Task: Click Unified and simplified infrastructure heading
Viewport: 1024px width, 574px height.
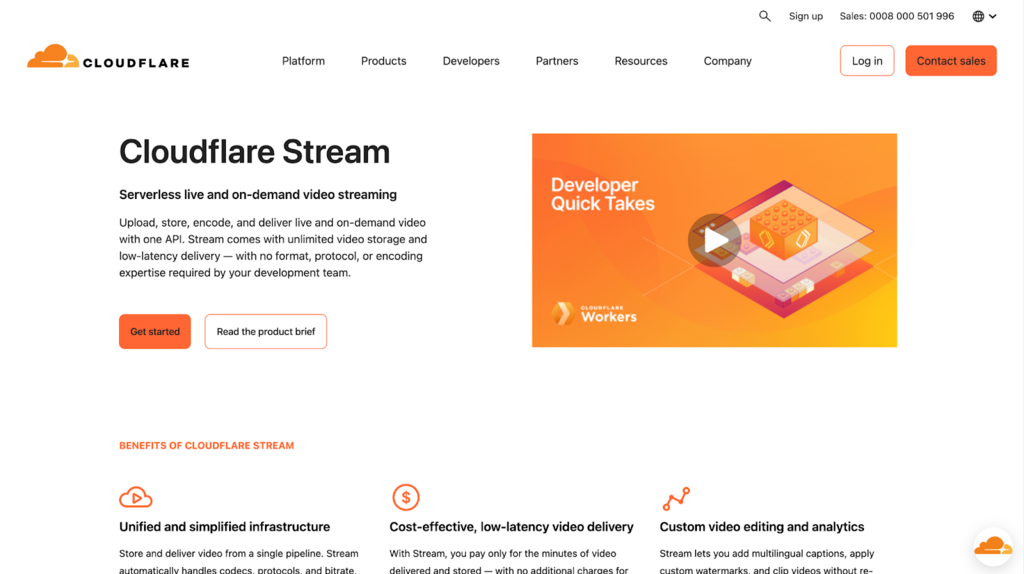Action: tap(225, 526)
